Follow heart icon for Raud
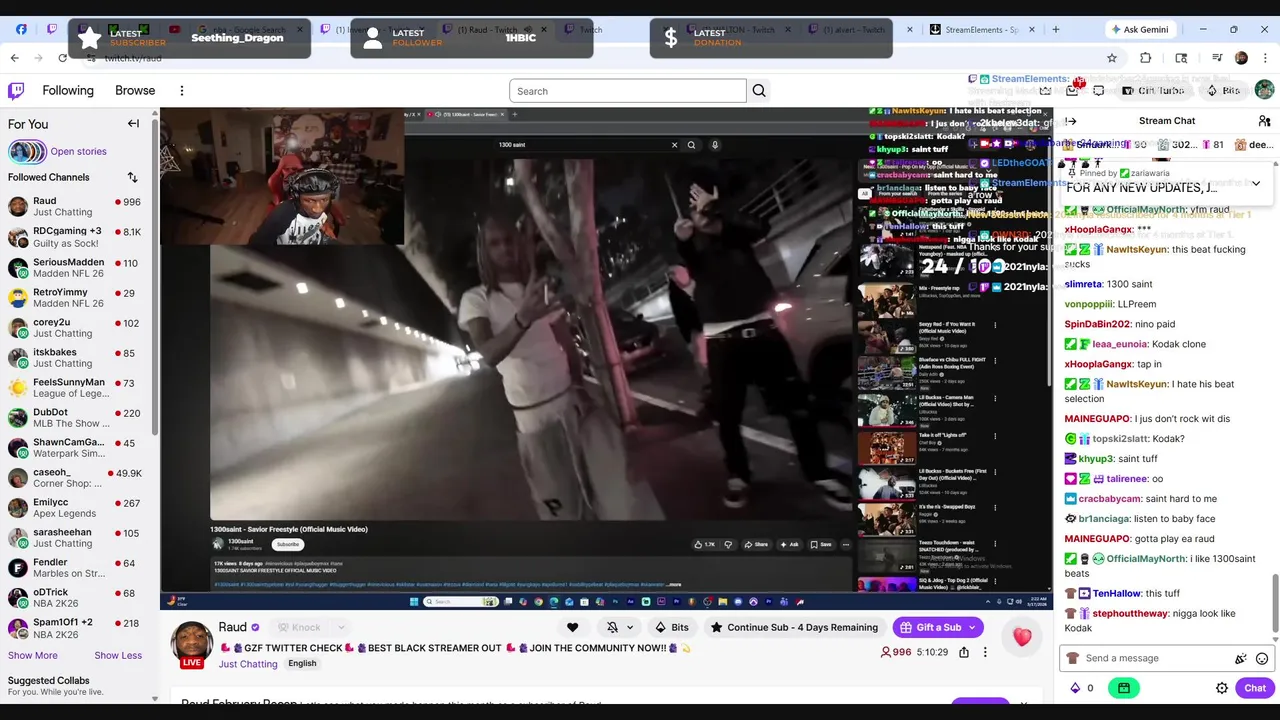Image resolution: width=1280 pixels, height=720 pixels. (572, 628)
